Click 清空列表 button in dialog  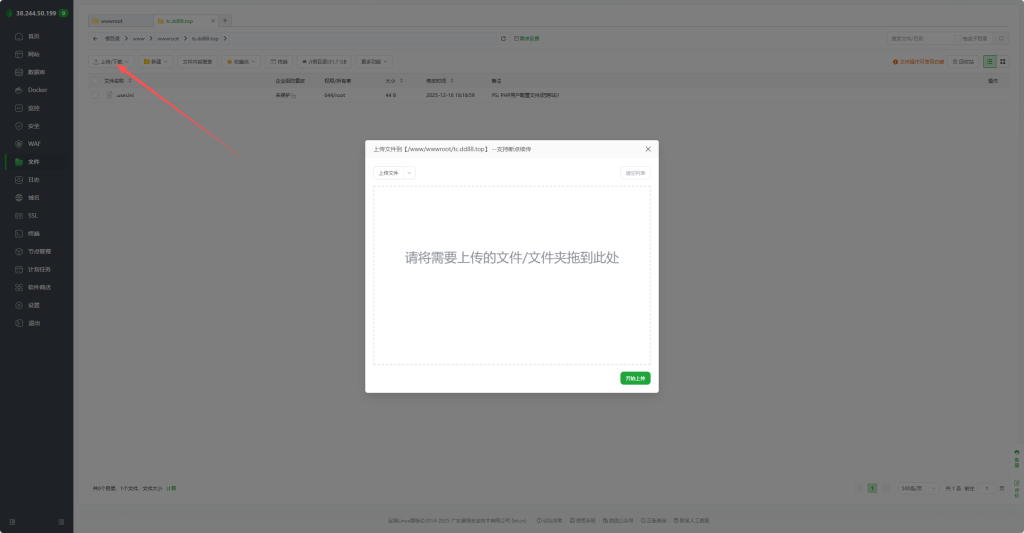point(635,173)
